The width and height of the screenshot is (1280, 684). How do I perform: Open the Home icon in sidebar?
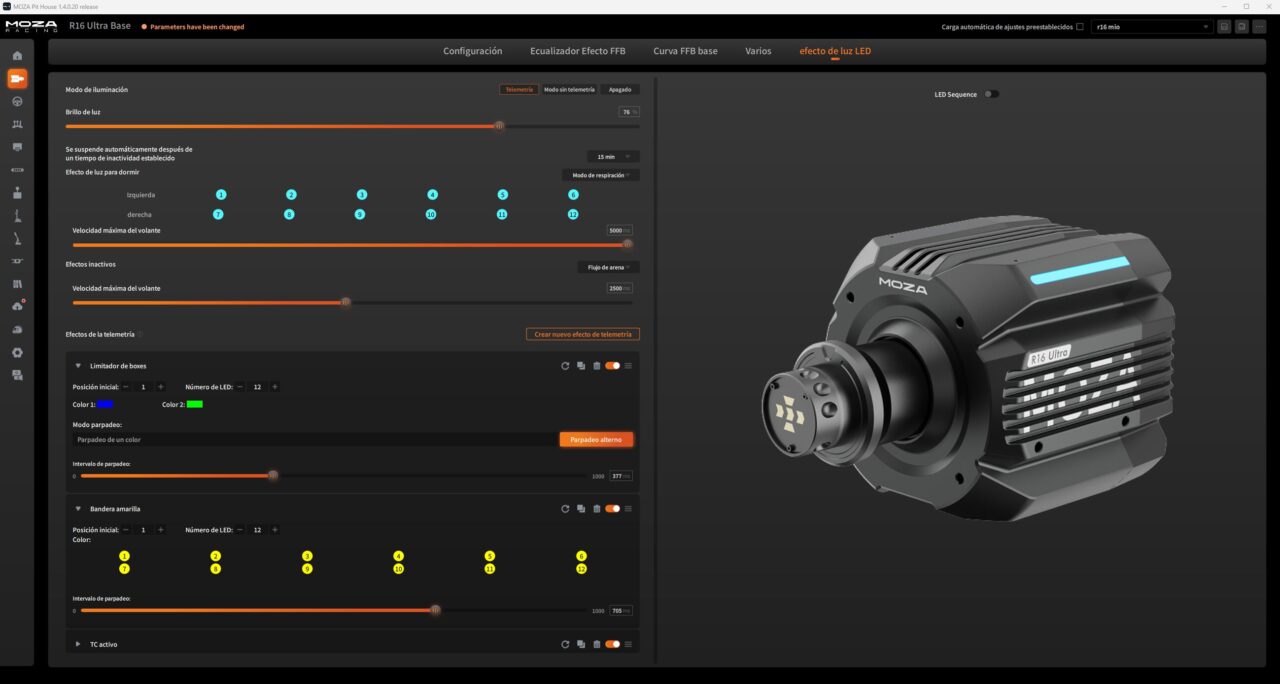click(x=17, y=55)
